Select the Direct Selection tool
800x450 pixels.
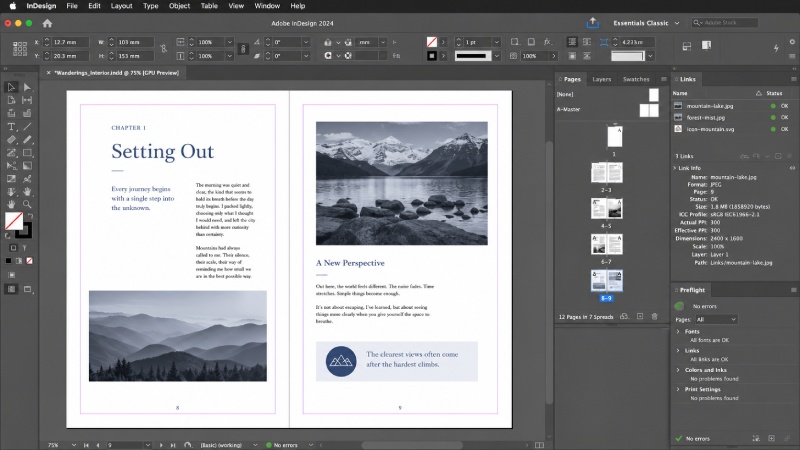pyautogui.click(x=27, y=87)
